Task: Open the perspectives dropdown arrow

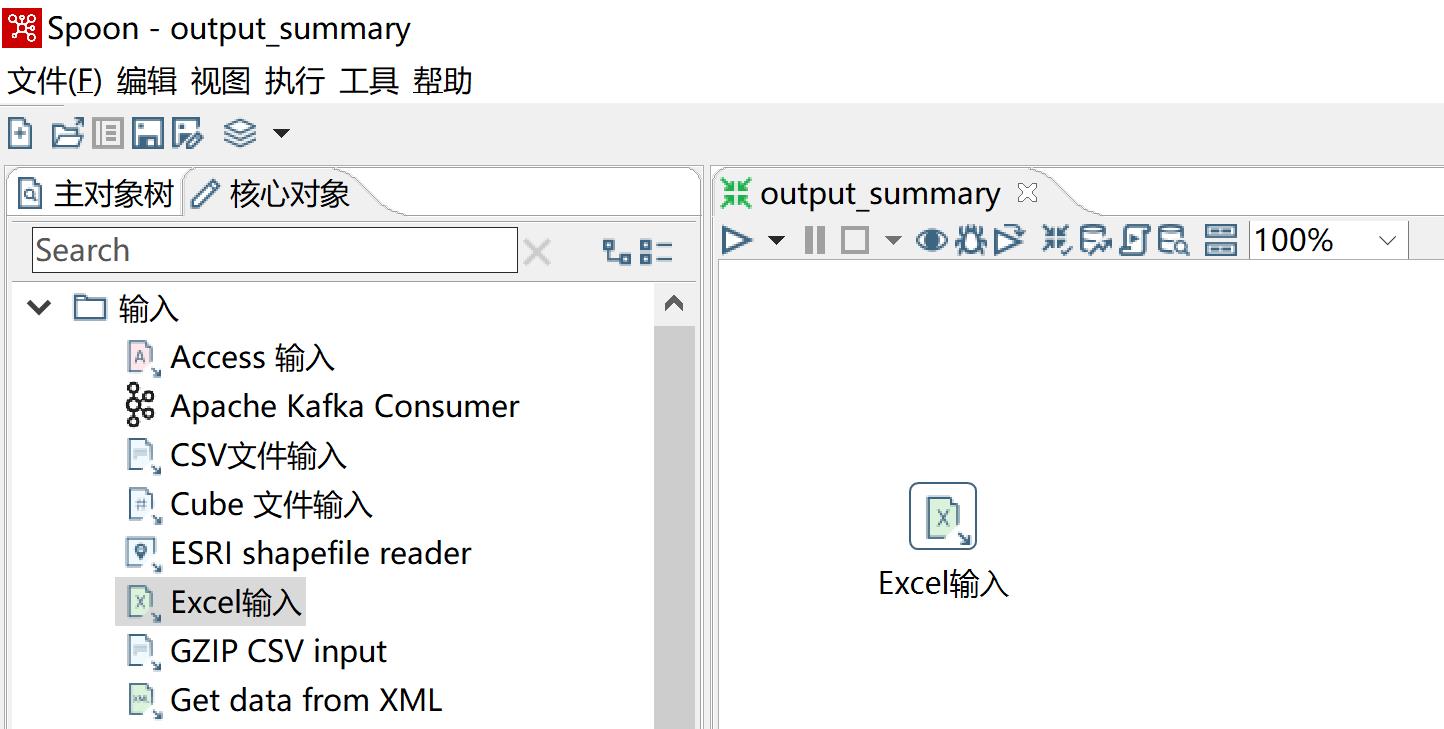Action: pos(281,133)
